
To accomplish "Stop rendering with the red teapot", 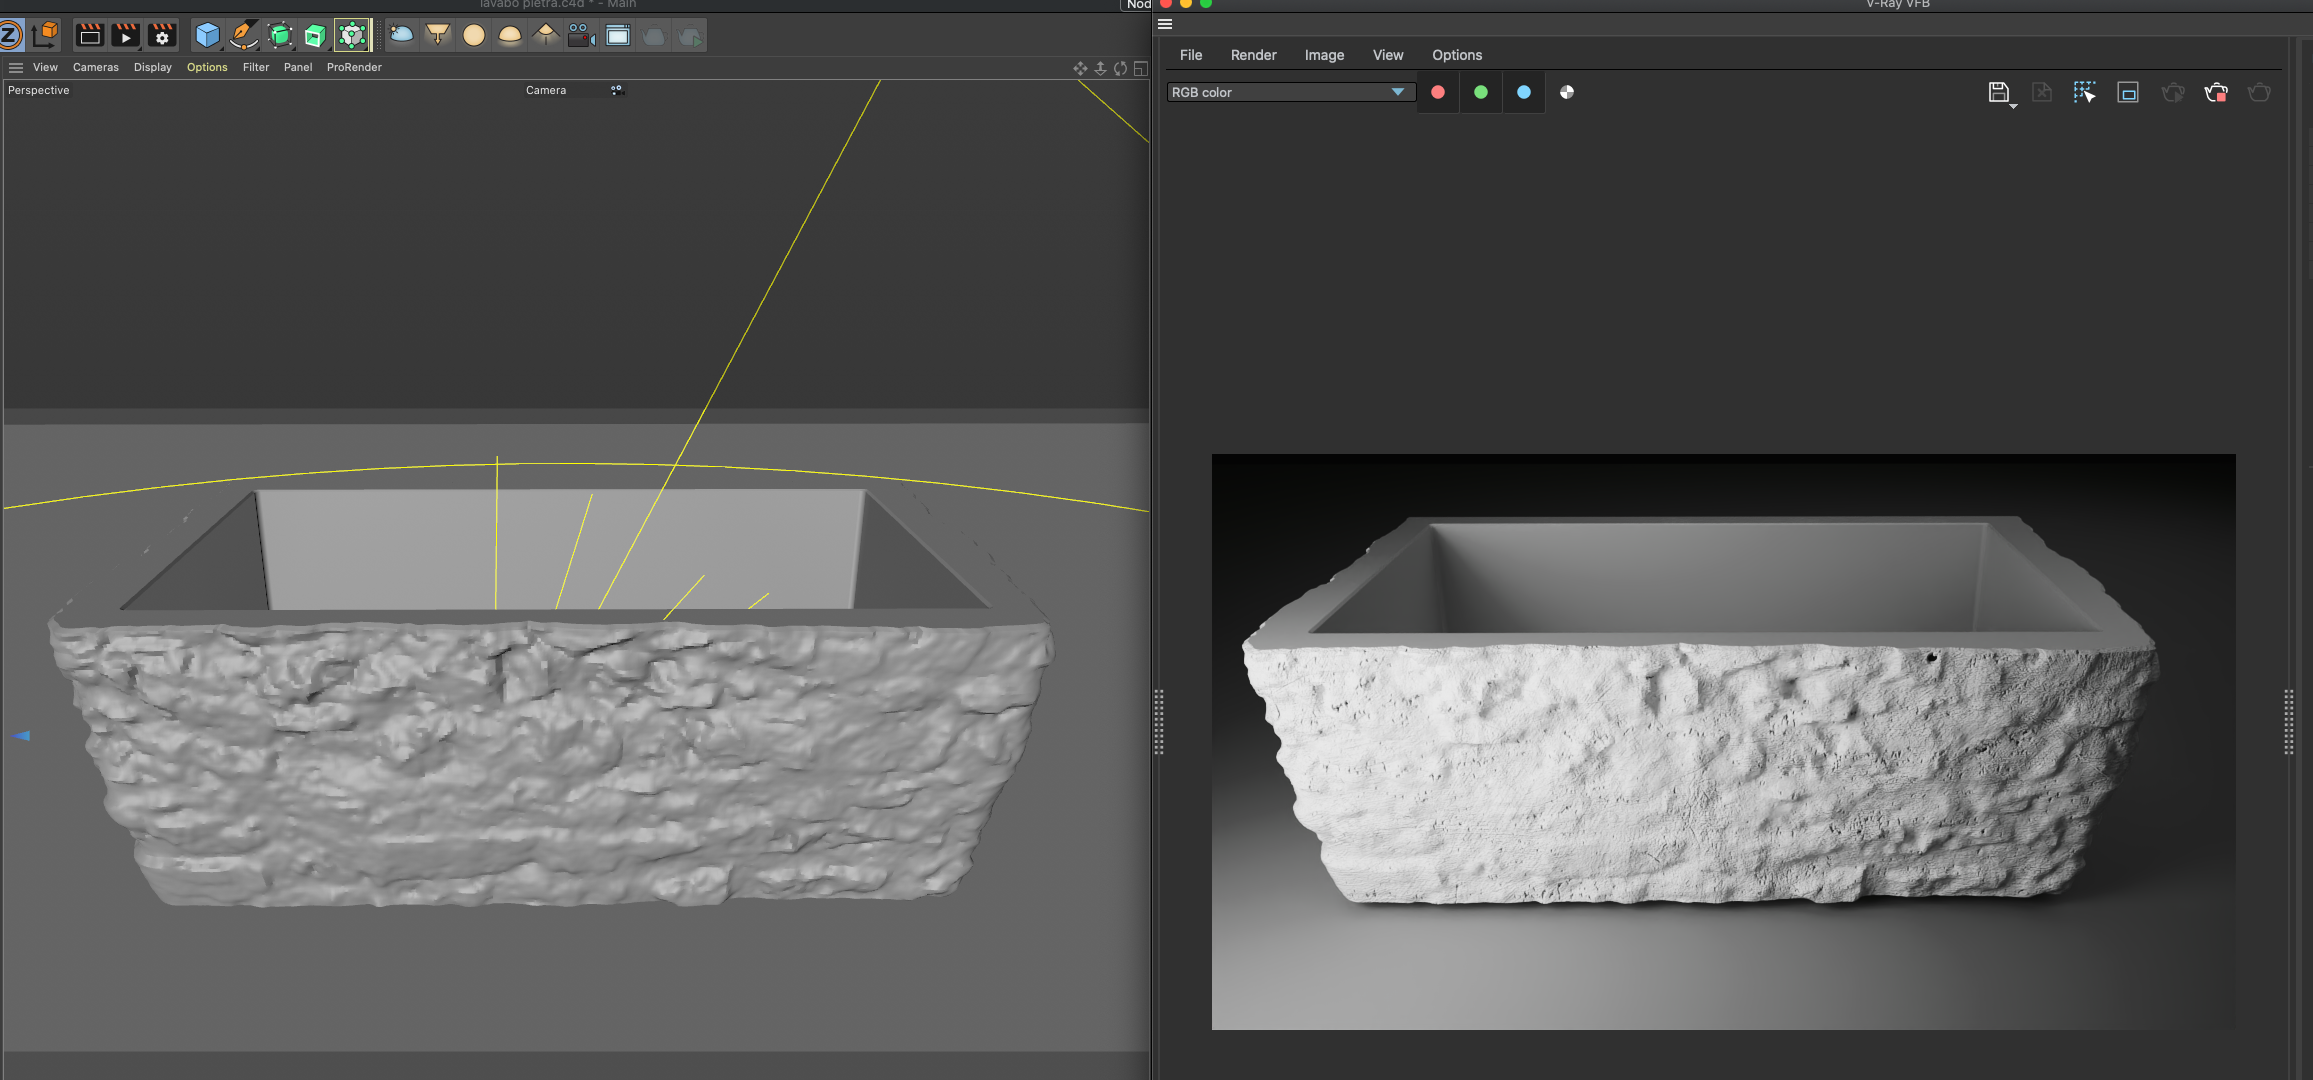I will coord(2215,93).
